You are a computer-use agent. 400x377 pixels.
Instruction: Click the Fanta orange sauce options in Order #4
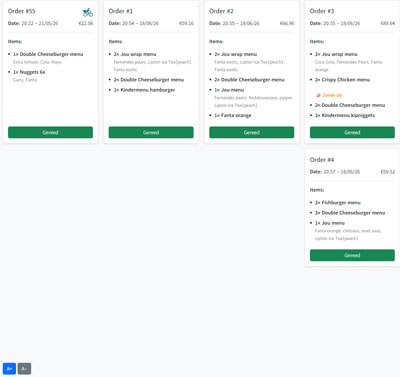[348, 235]
